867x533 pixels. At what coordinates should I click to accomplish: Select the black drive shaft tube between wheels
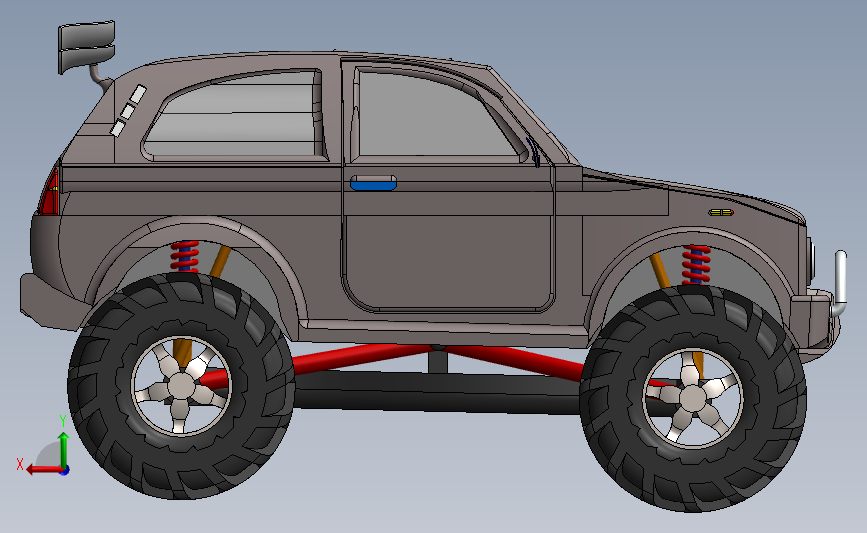click(437, 391)
